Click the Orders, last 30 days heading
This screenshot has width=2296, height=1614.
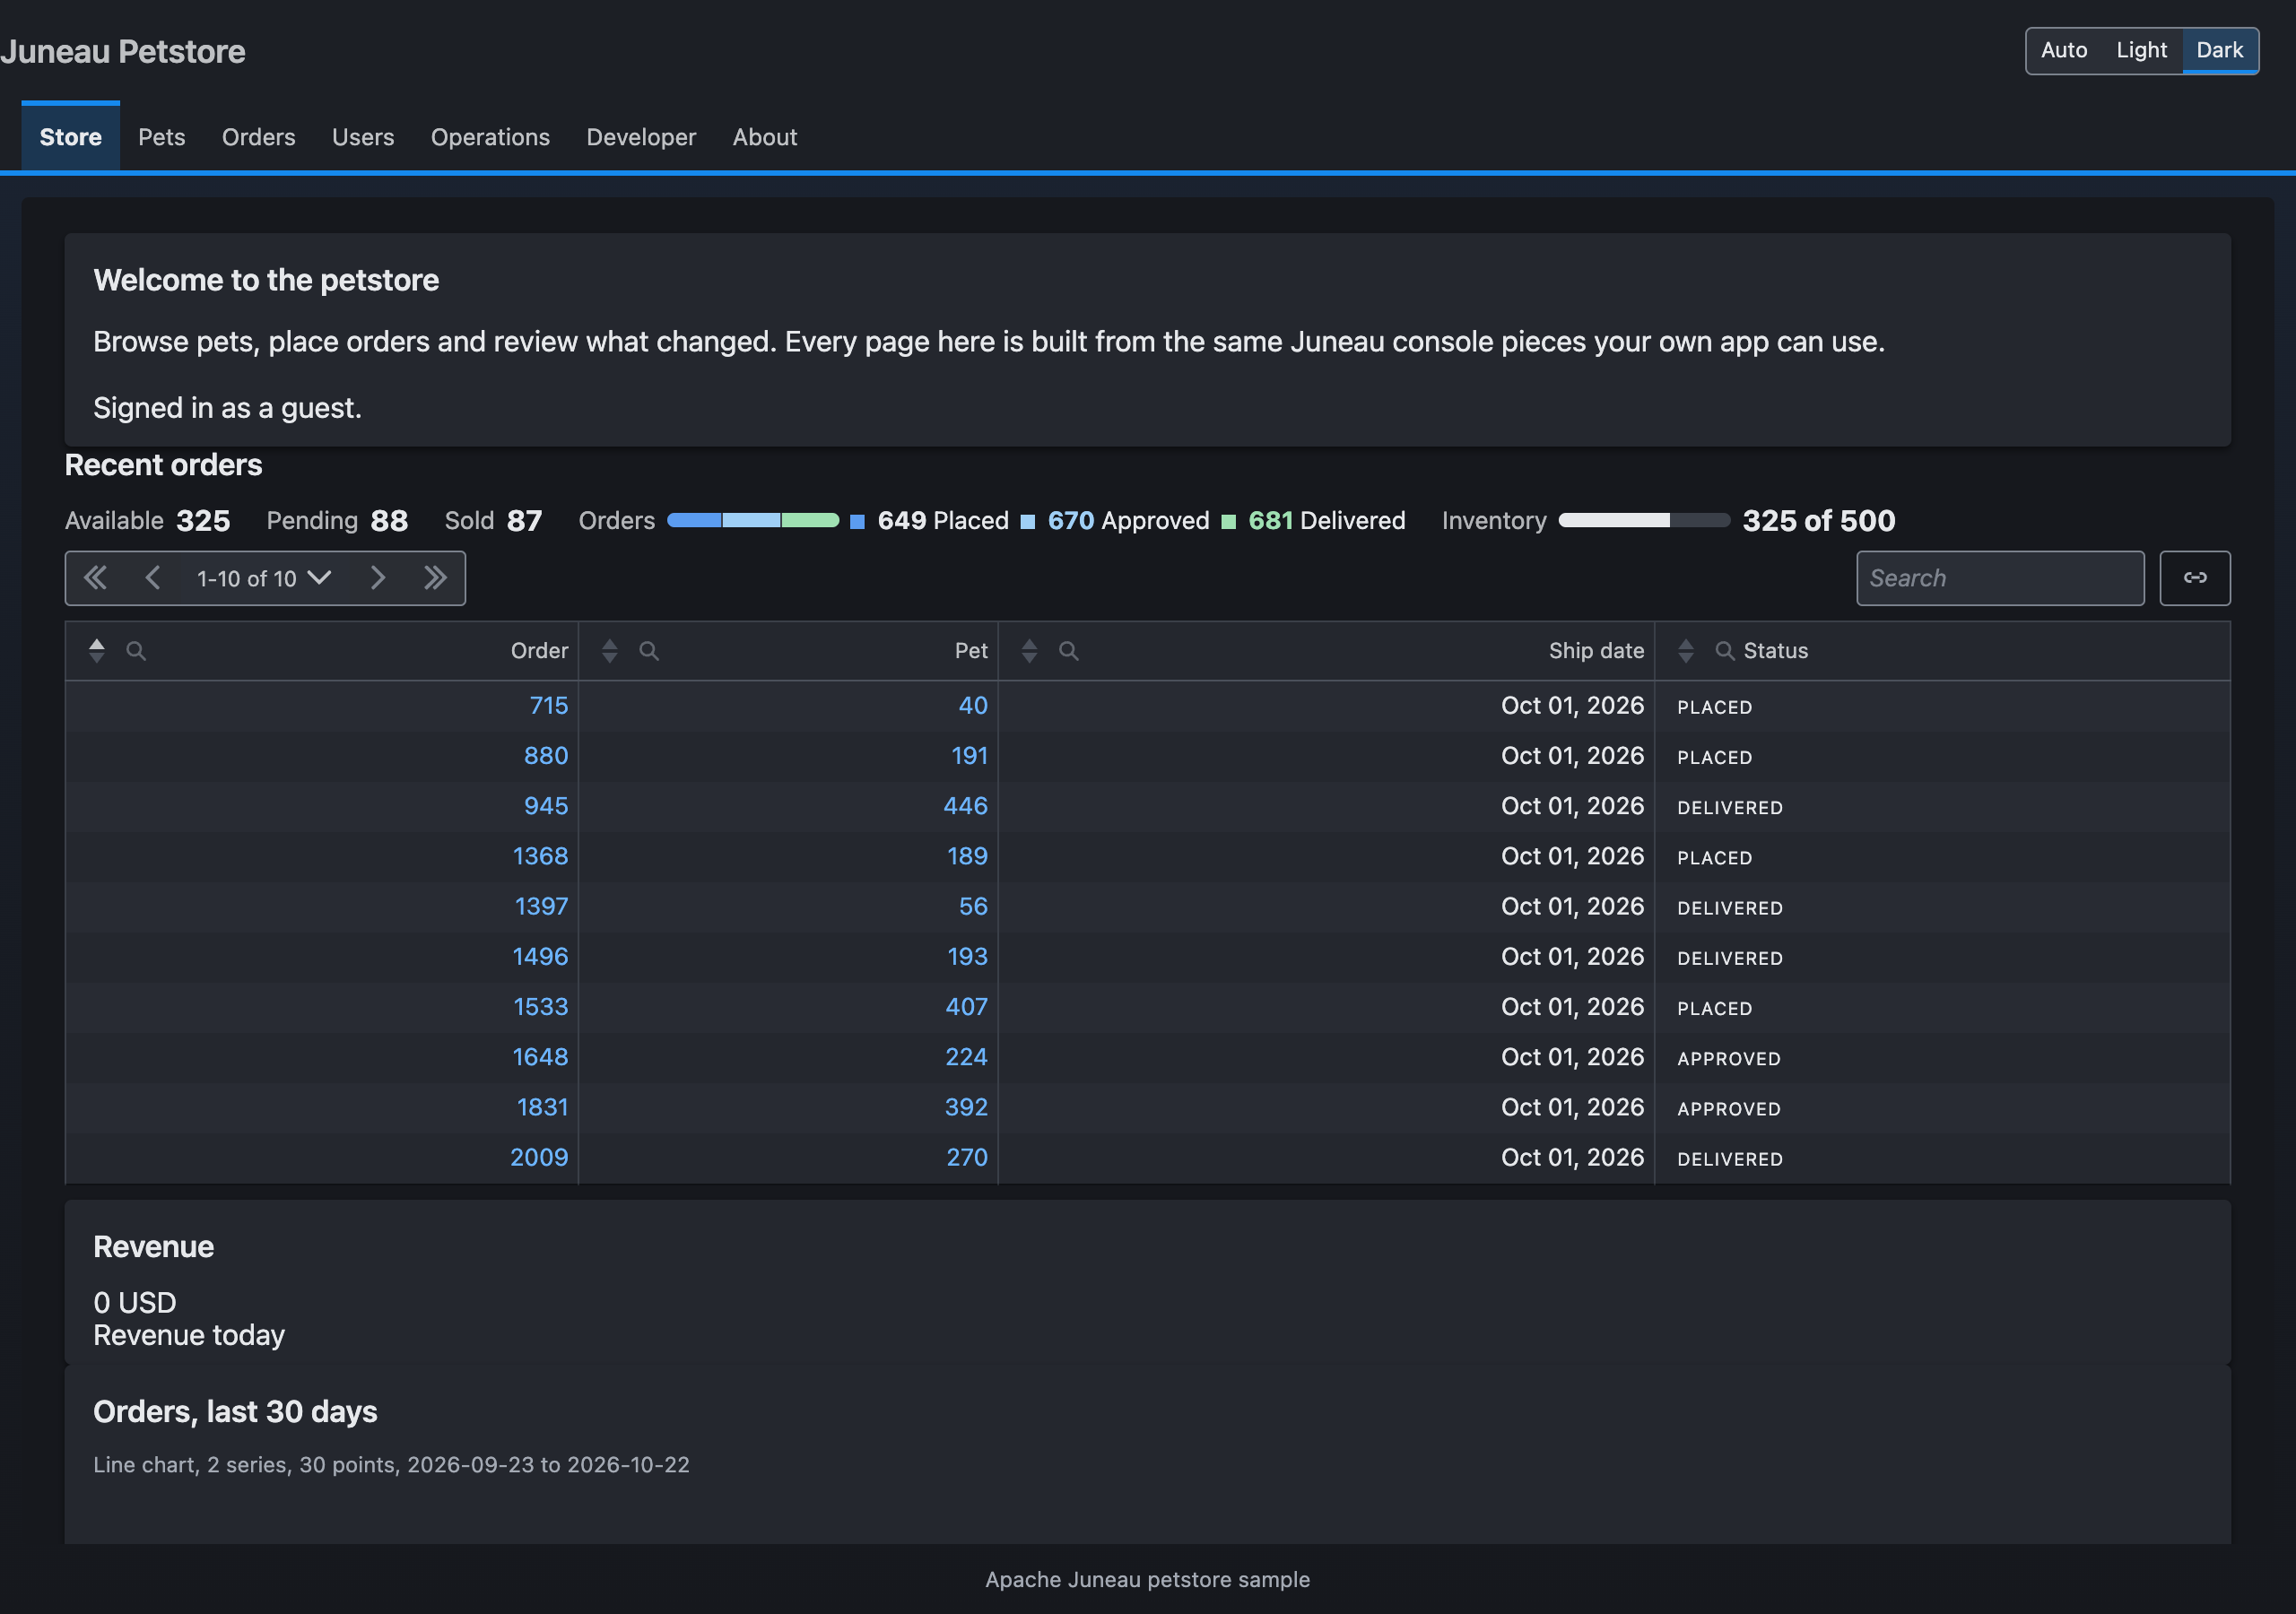[235, 1411]
